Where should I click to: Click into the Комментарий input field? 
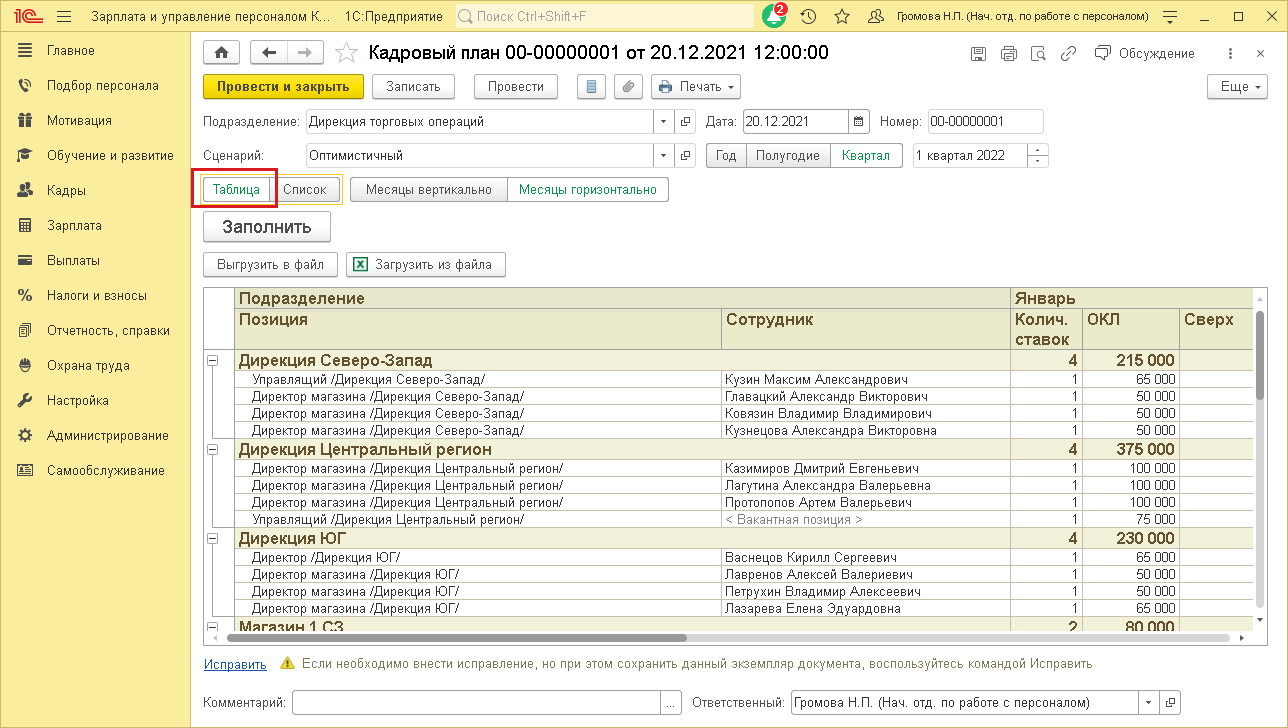coord(476,702)
